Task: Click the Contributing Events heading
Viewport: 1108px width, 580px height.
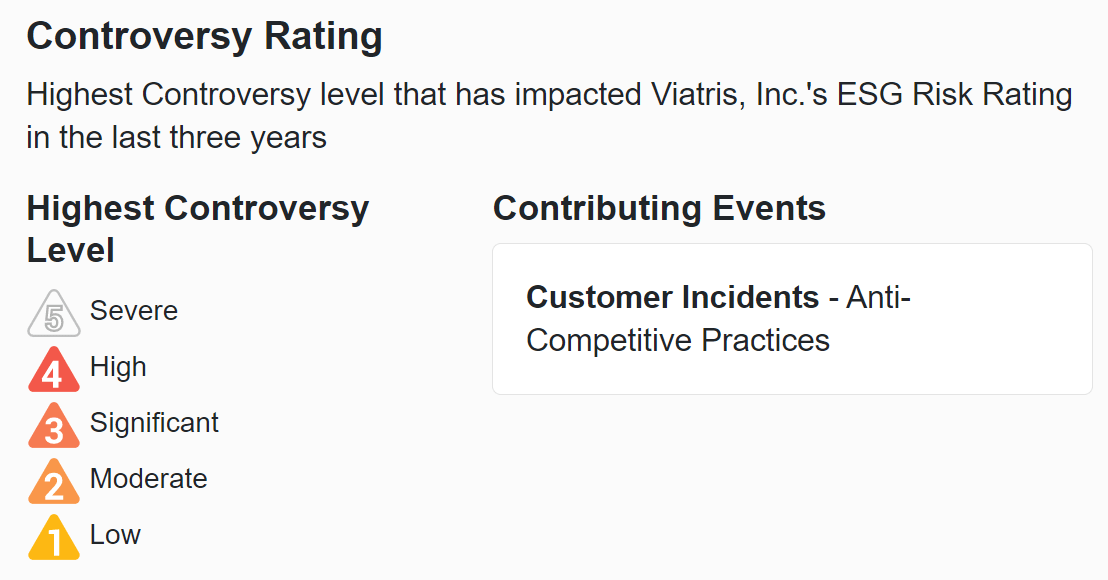Action: coord(659,208)
